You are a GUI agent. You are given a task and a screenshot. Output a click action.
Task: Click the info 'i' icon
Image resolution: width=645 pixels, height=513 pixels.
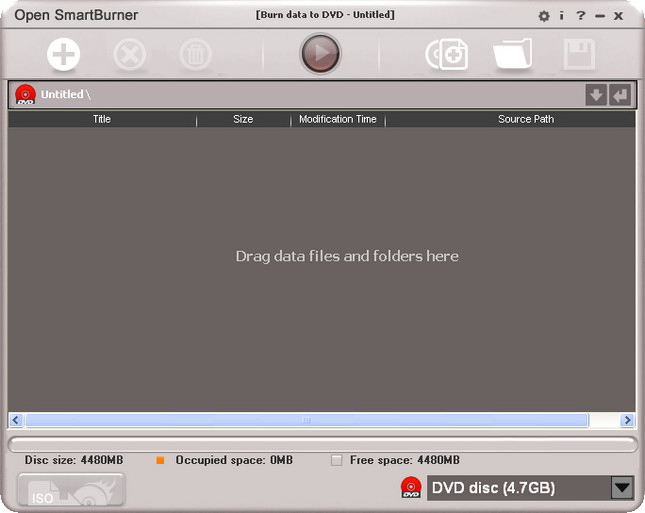[x=562, y=16]
